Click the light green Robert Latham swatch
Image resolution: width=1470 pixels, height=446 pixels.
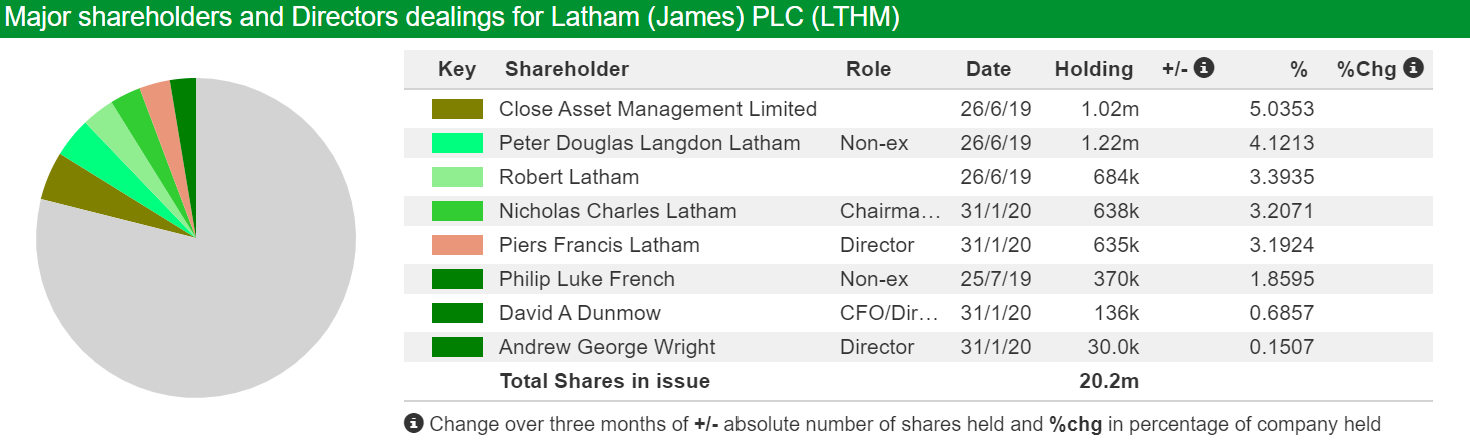pyautogui.click(x=457, y=177)
